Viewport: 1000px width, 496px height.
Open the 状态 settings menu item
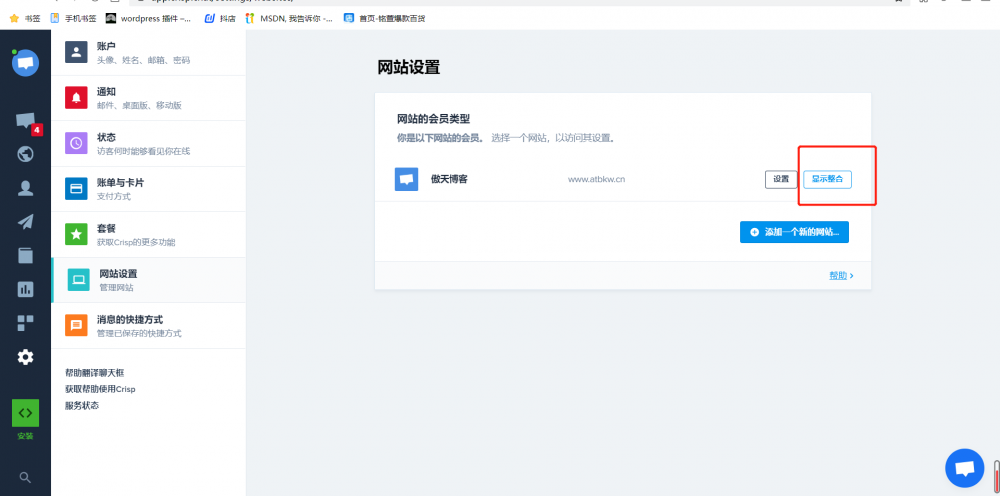(148, 143)
